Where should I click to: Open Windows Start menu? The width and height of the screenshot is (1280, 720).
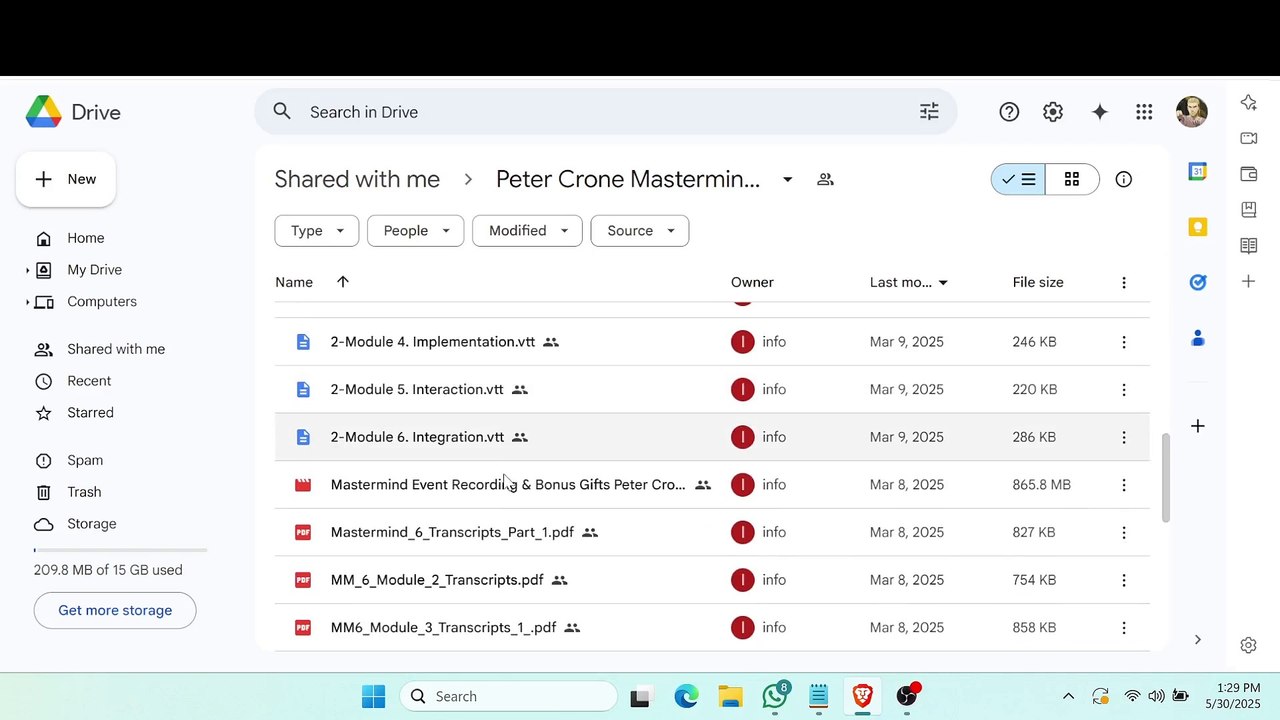[374, 696]
